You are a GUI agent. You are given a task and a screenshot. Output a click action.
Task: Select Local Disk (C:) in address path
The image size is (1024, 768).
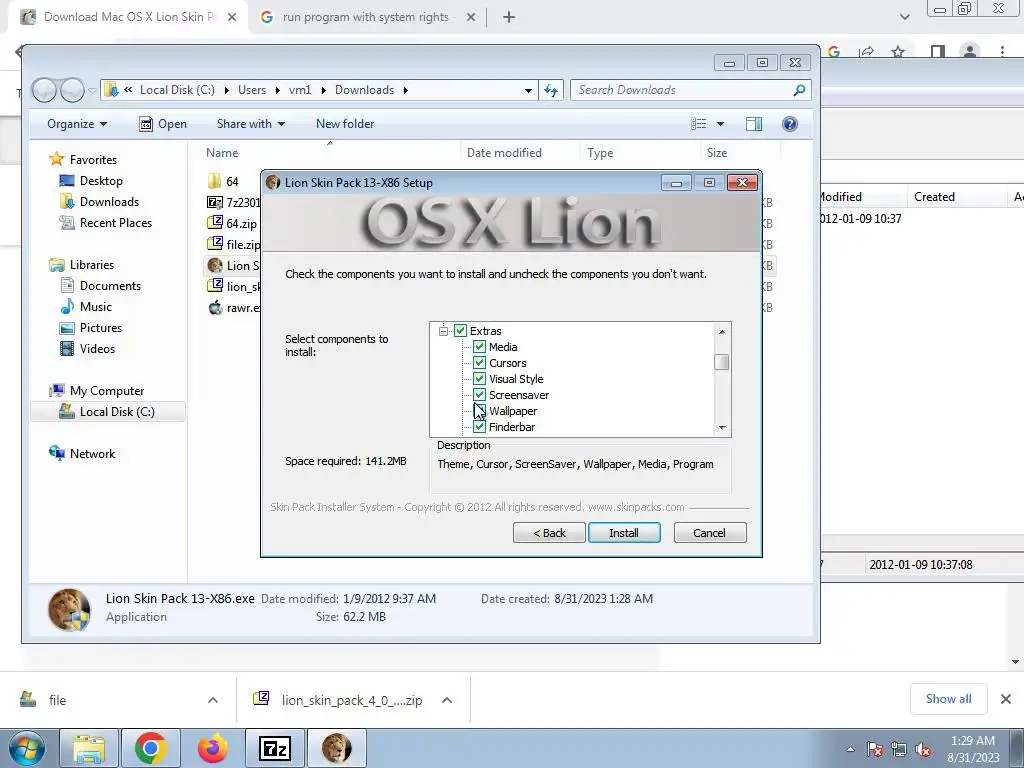click(177, 90)
